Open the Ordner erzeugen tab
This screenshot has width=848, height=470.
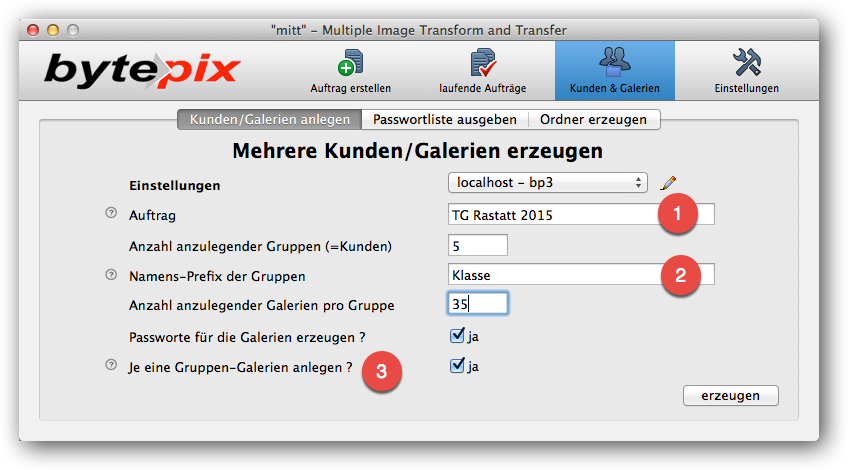pos(593,120)
